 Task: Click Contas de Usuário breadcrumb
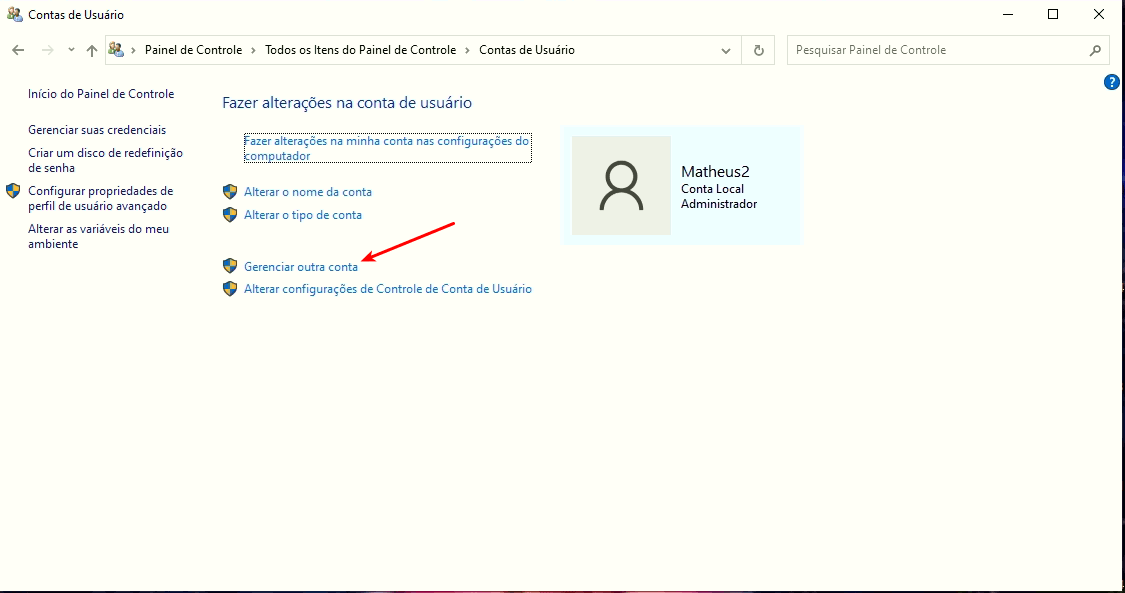[x=527, y=50]
